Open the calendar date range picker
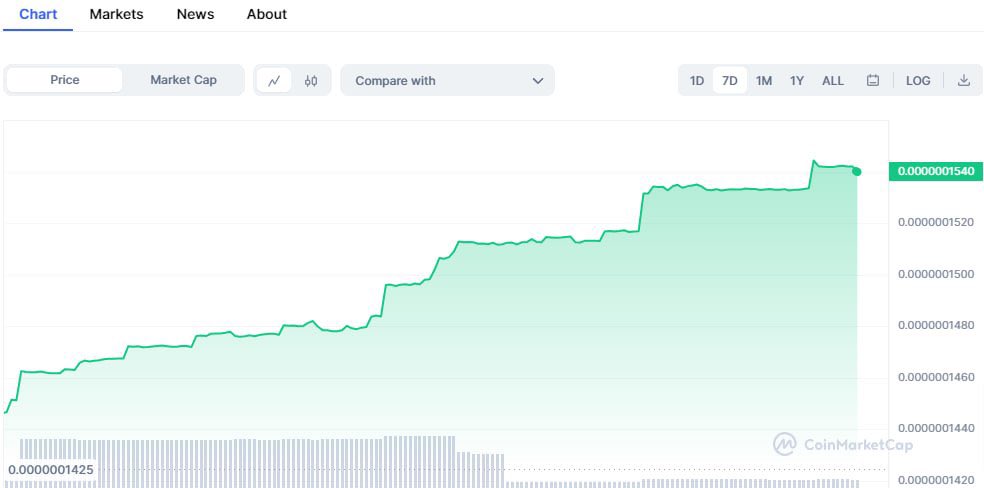This screenshot has height=488, width=984. (x=872, y=80)
